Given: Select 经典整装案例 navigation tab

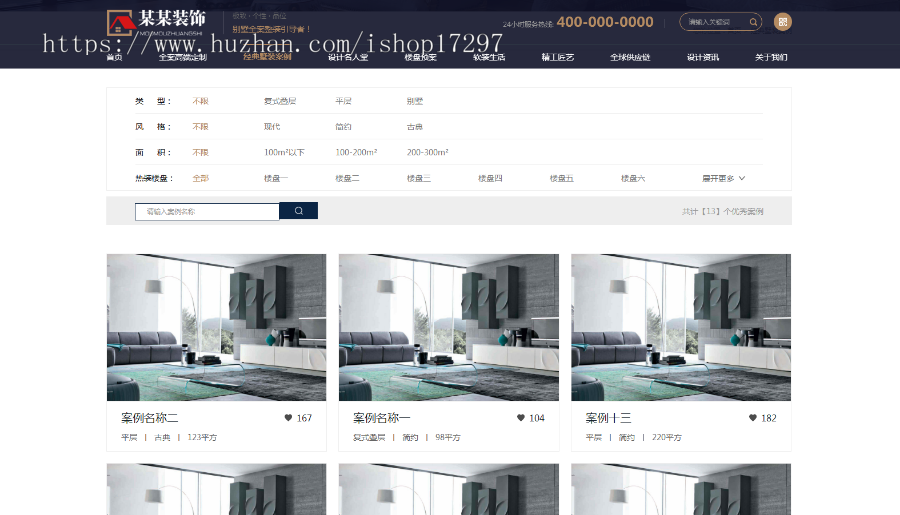Looking at the screenshot, I should (267, 57).
